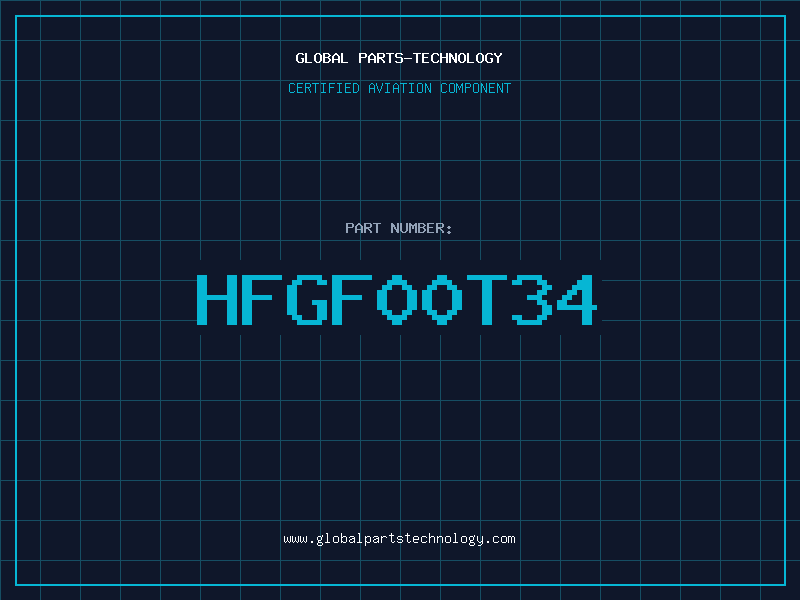800x600 pixels.
Task: Select the part number HFGF00T34
Action: 397,299
